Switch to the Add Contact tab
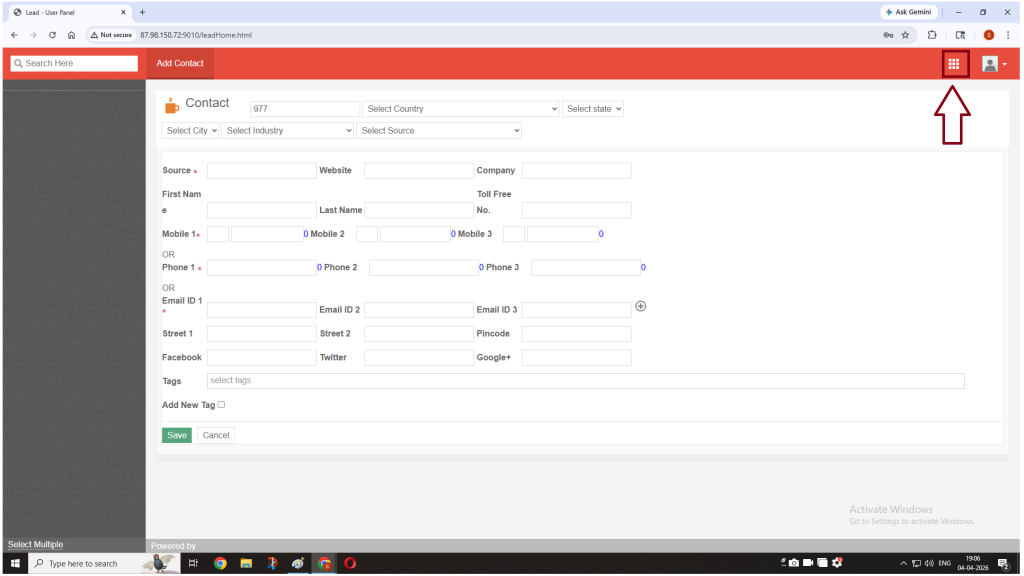Screen dimensions: 1024x576 pos(180,64)
